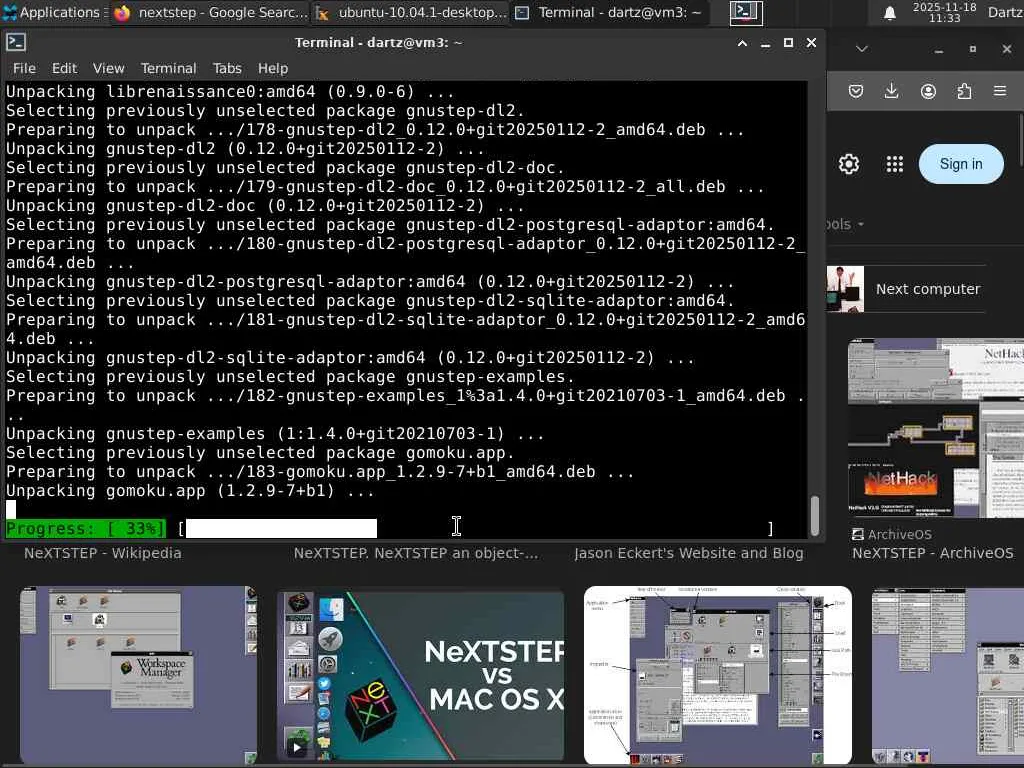Open Firefox account icon
1024x768 pixels.
[x=928, y=91]
